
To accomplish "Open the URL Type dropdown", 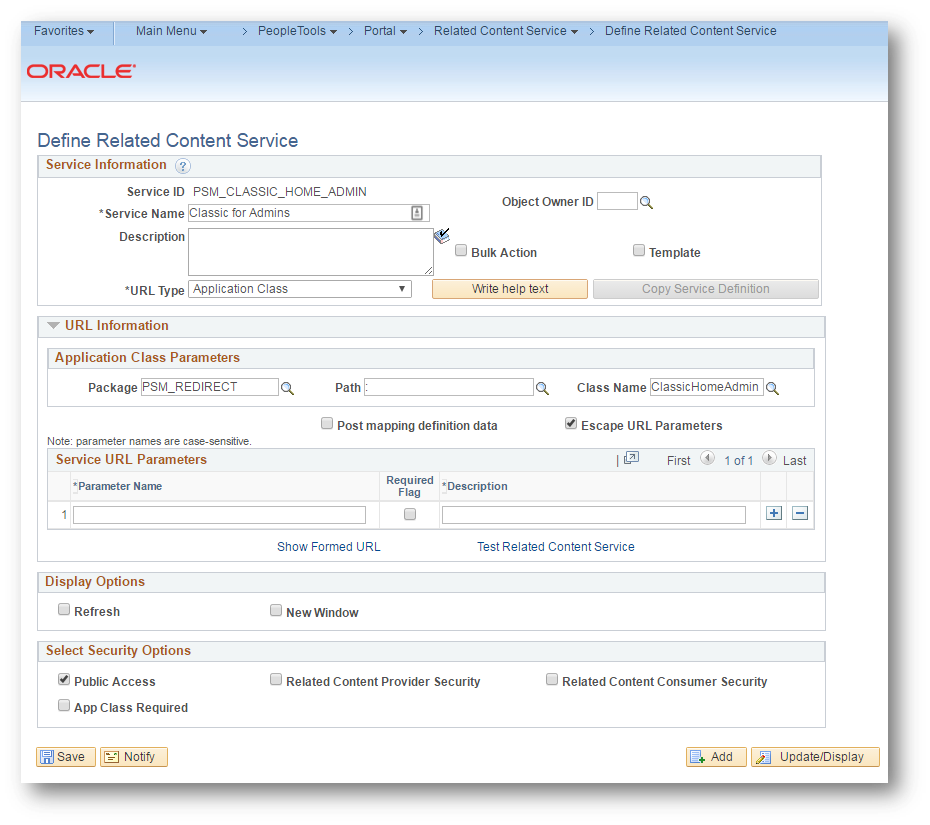I will 300,289.
